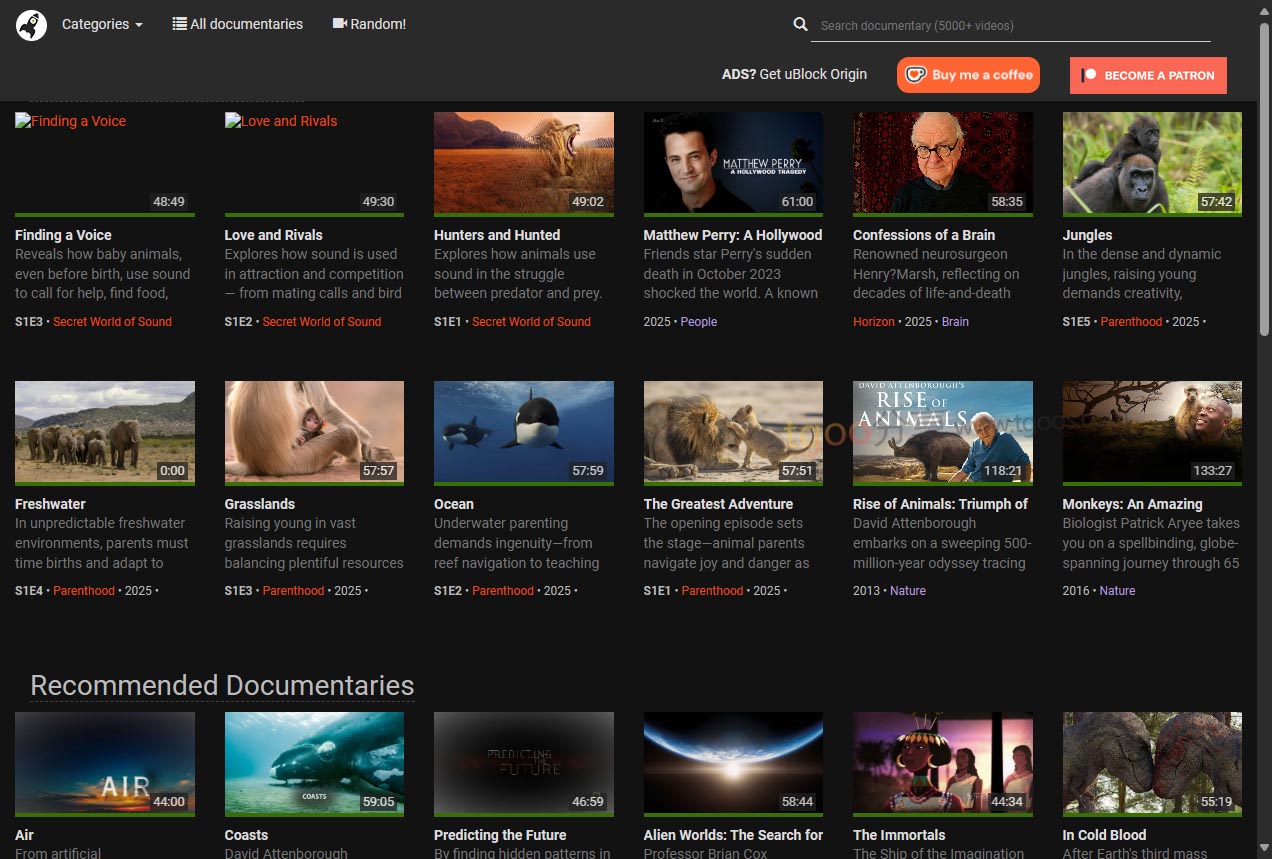Screen dimensions: 1272x859
Task: Click the list icon beside All documentaries
Action: click(x=180, y=24)
